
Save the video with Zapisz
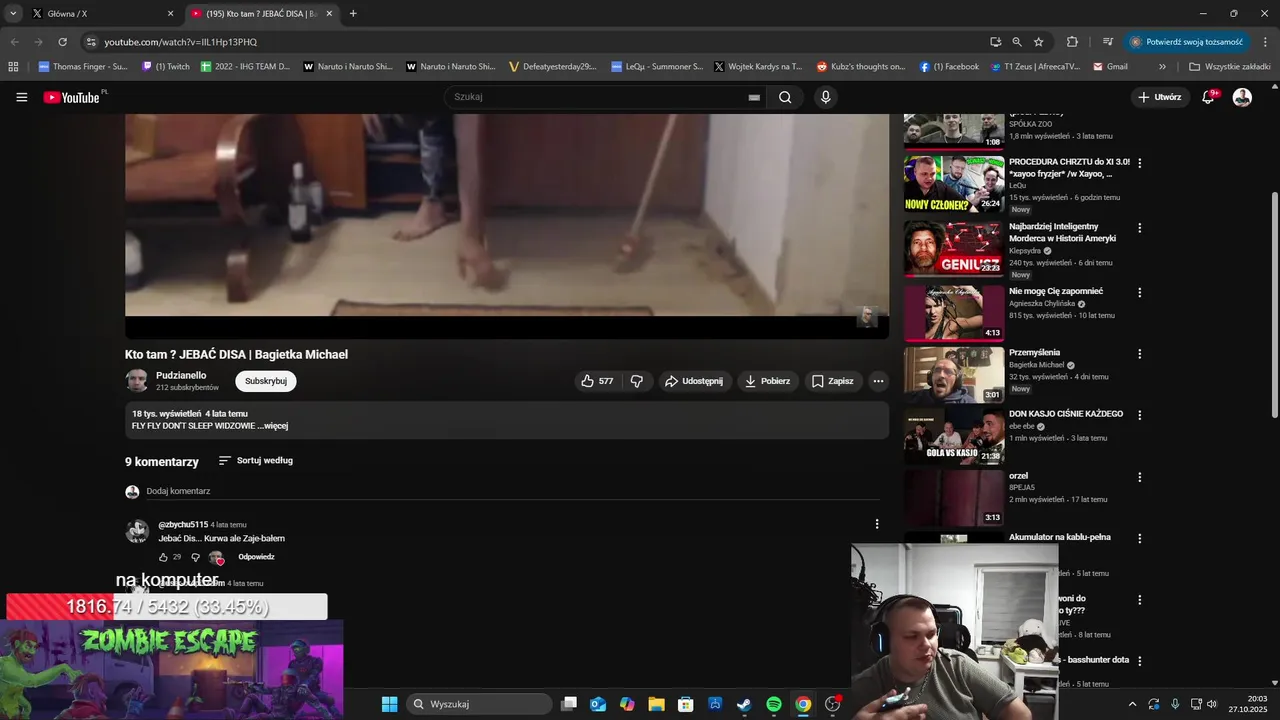click(x=832, y=381)
